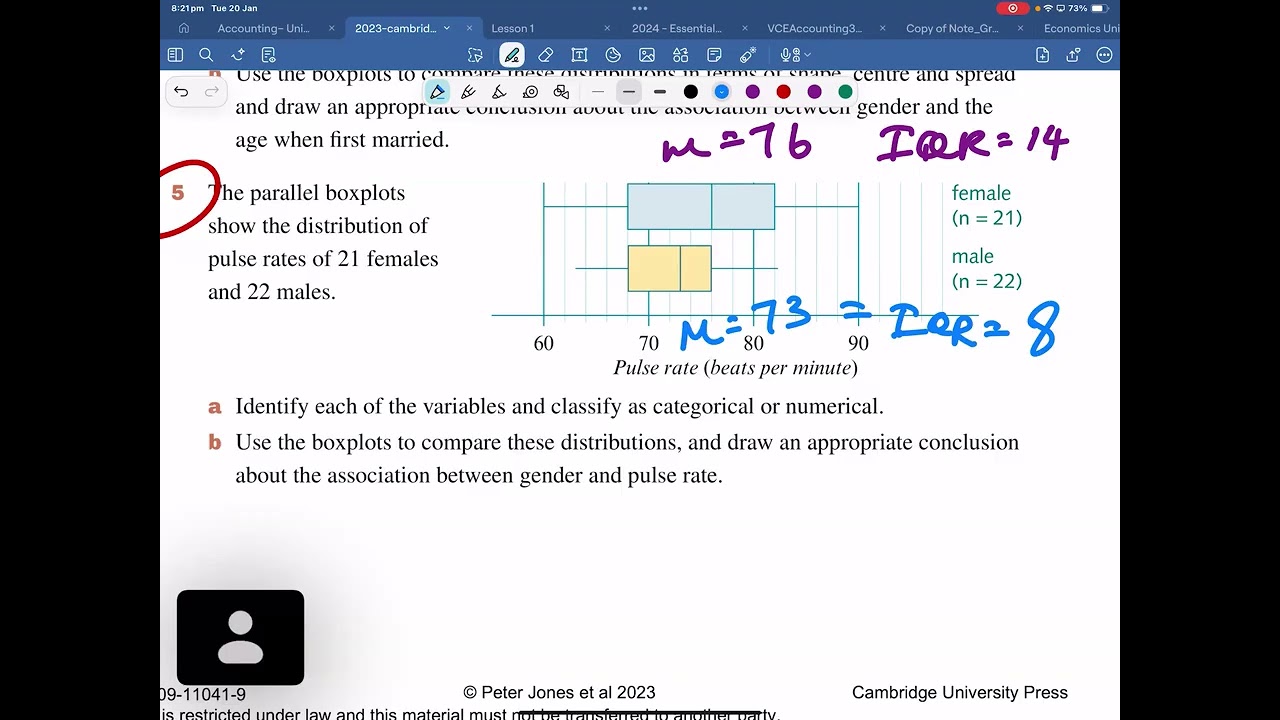The width and height of the screenshot is (1280, 720).
Task: Pick the purple swatch beside blue
Action: pyautogui.click(x=752, y=92)
